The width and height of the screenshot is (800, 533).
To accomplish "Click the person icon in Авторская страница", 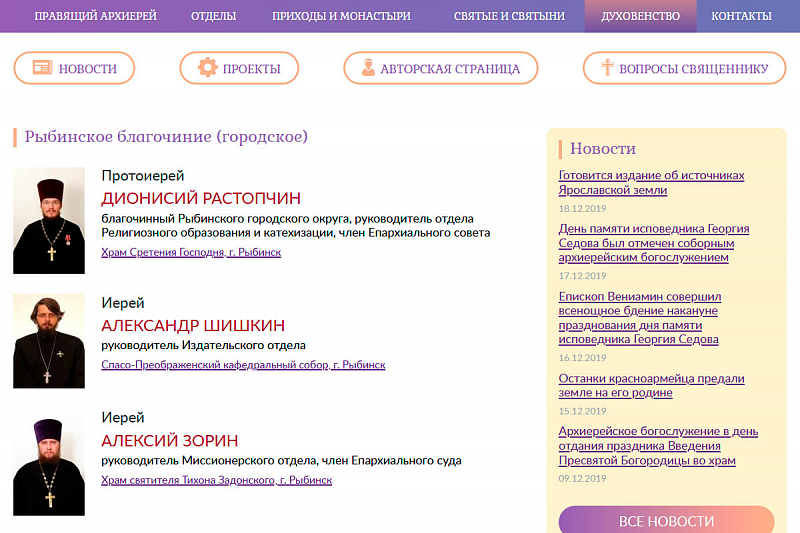I will pos(368,67).
